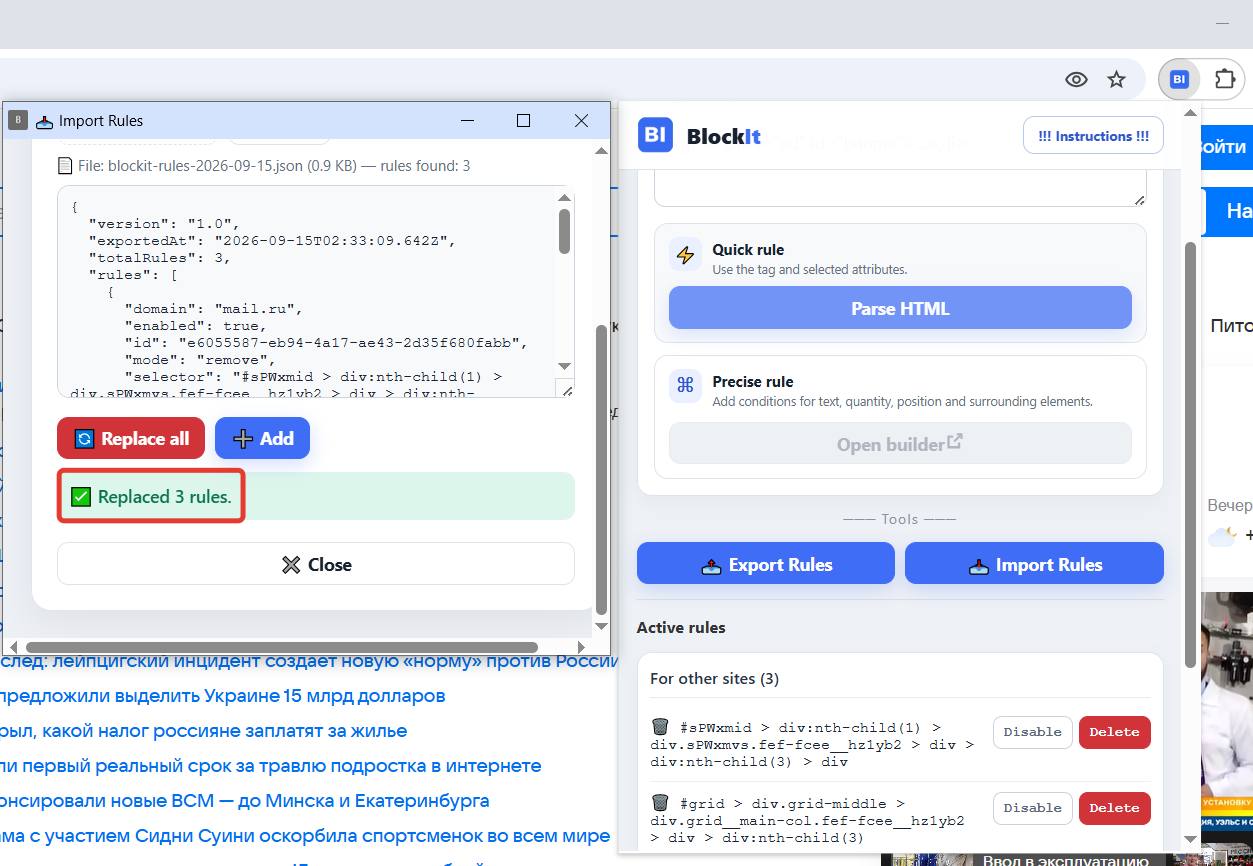Open the headline about налог россияне заплатят за жилье
This screenshot has width=1253, height=866.
pos(203,730)
